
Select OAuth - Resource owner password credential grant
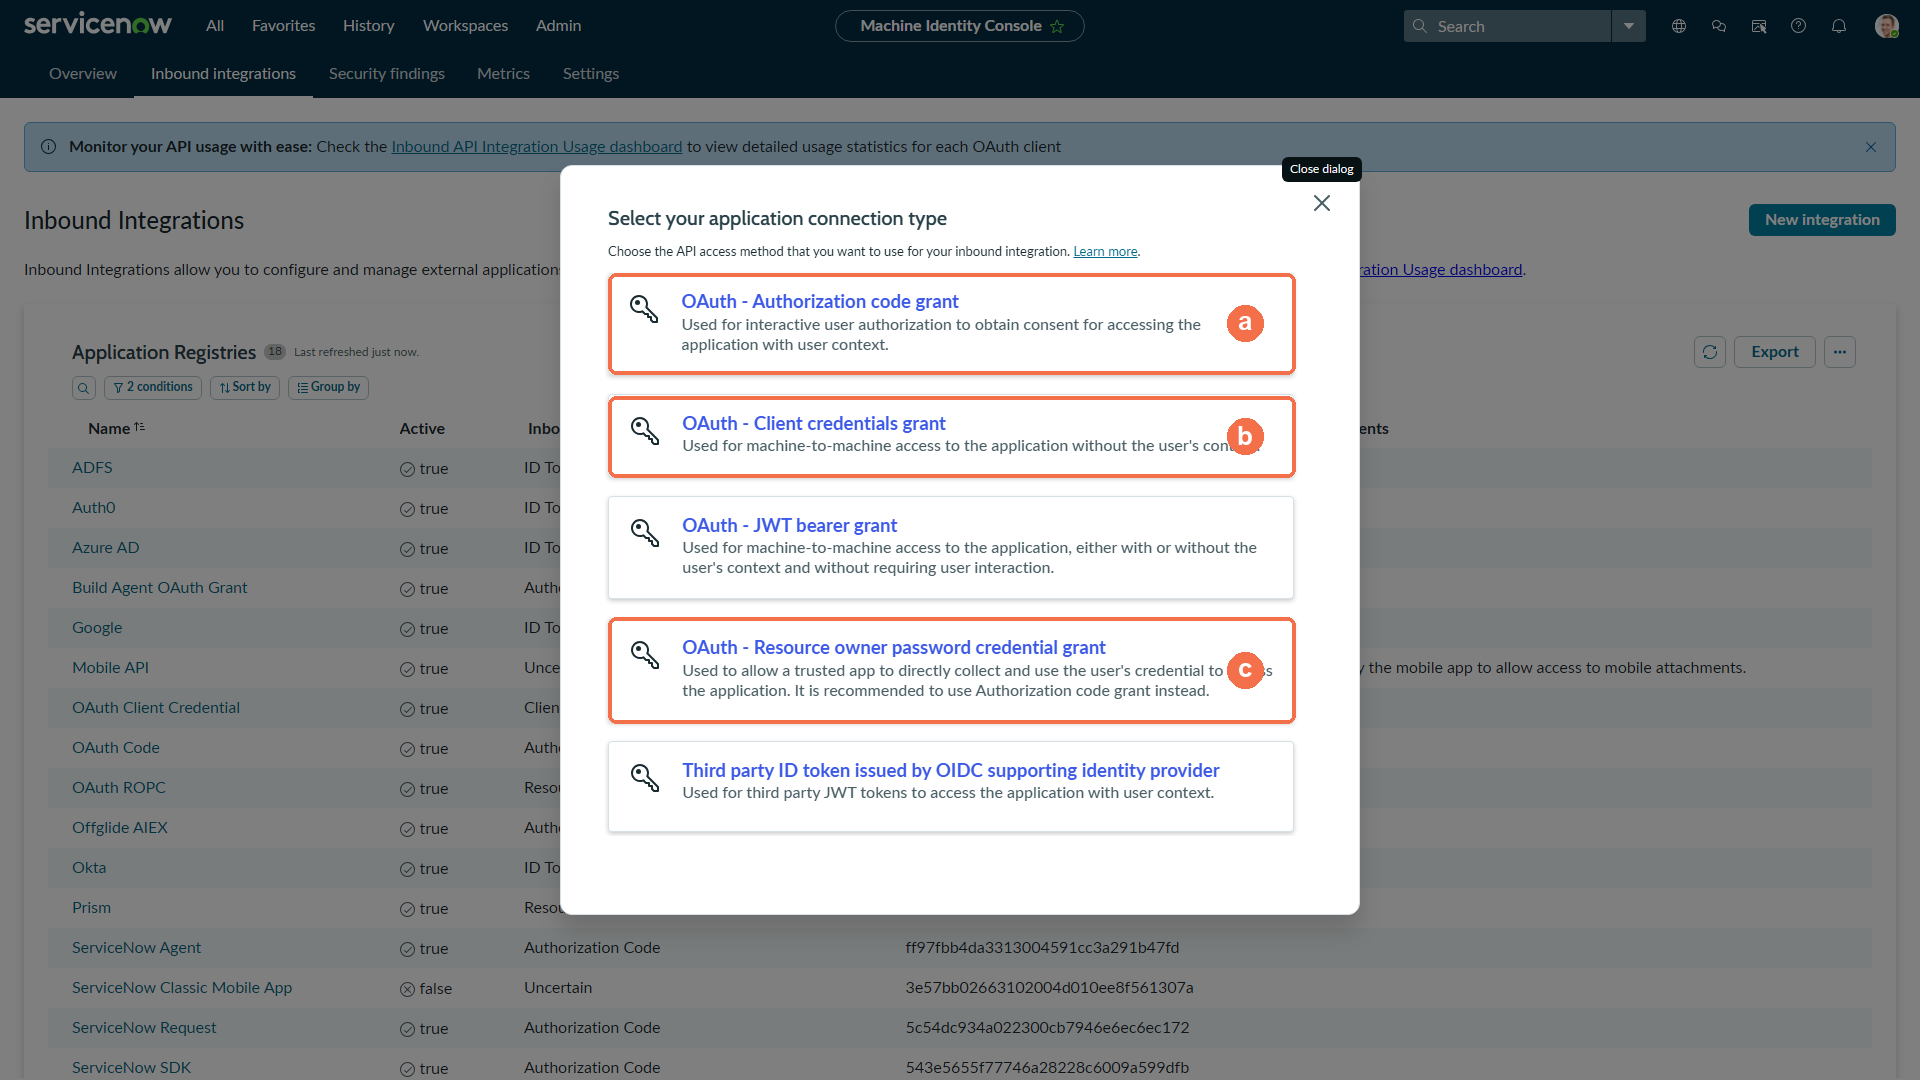951,670
